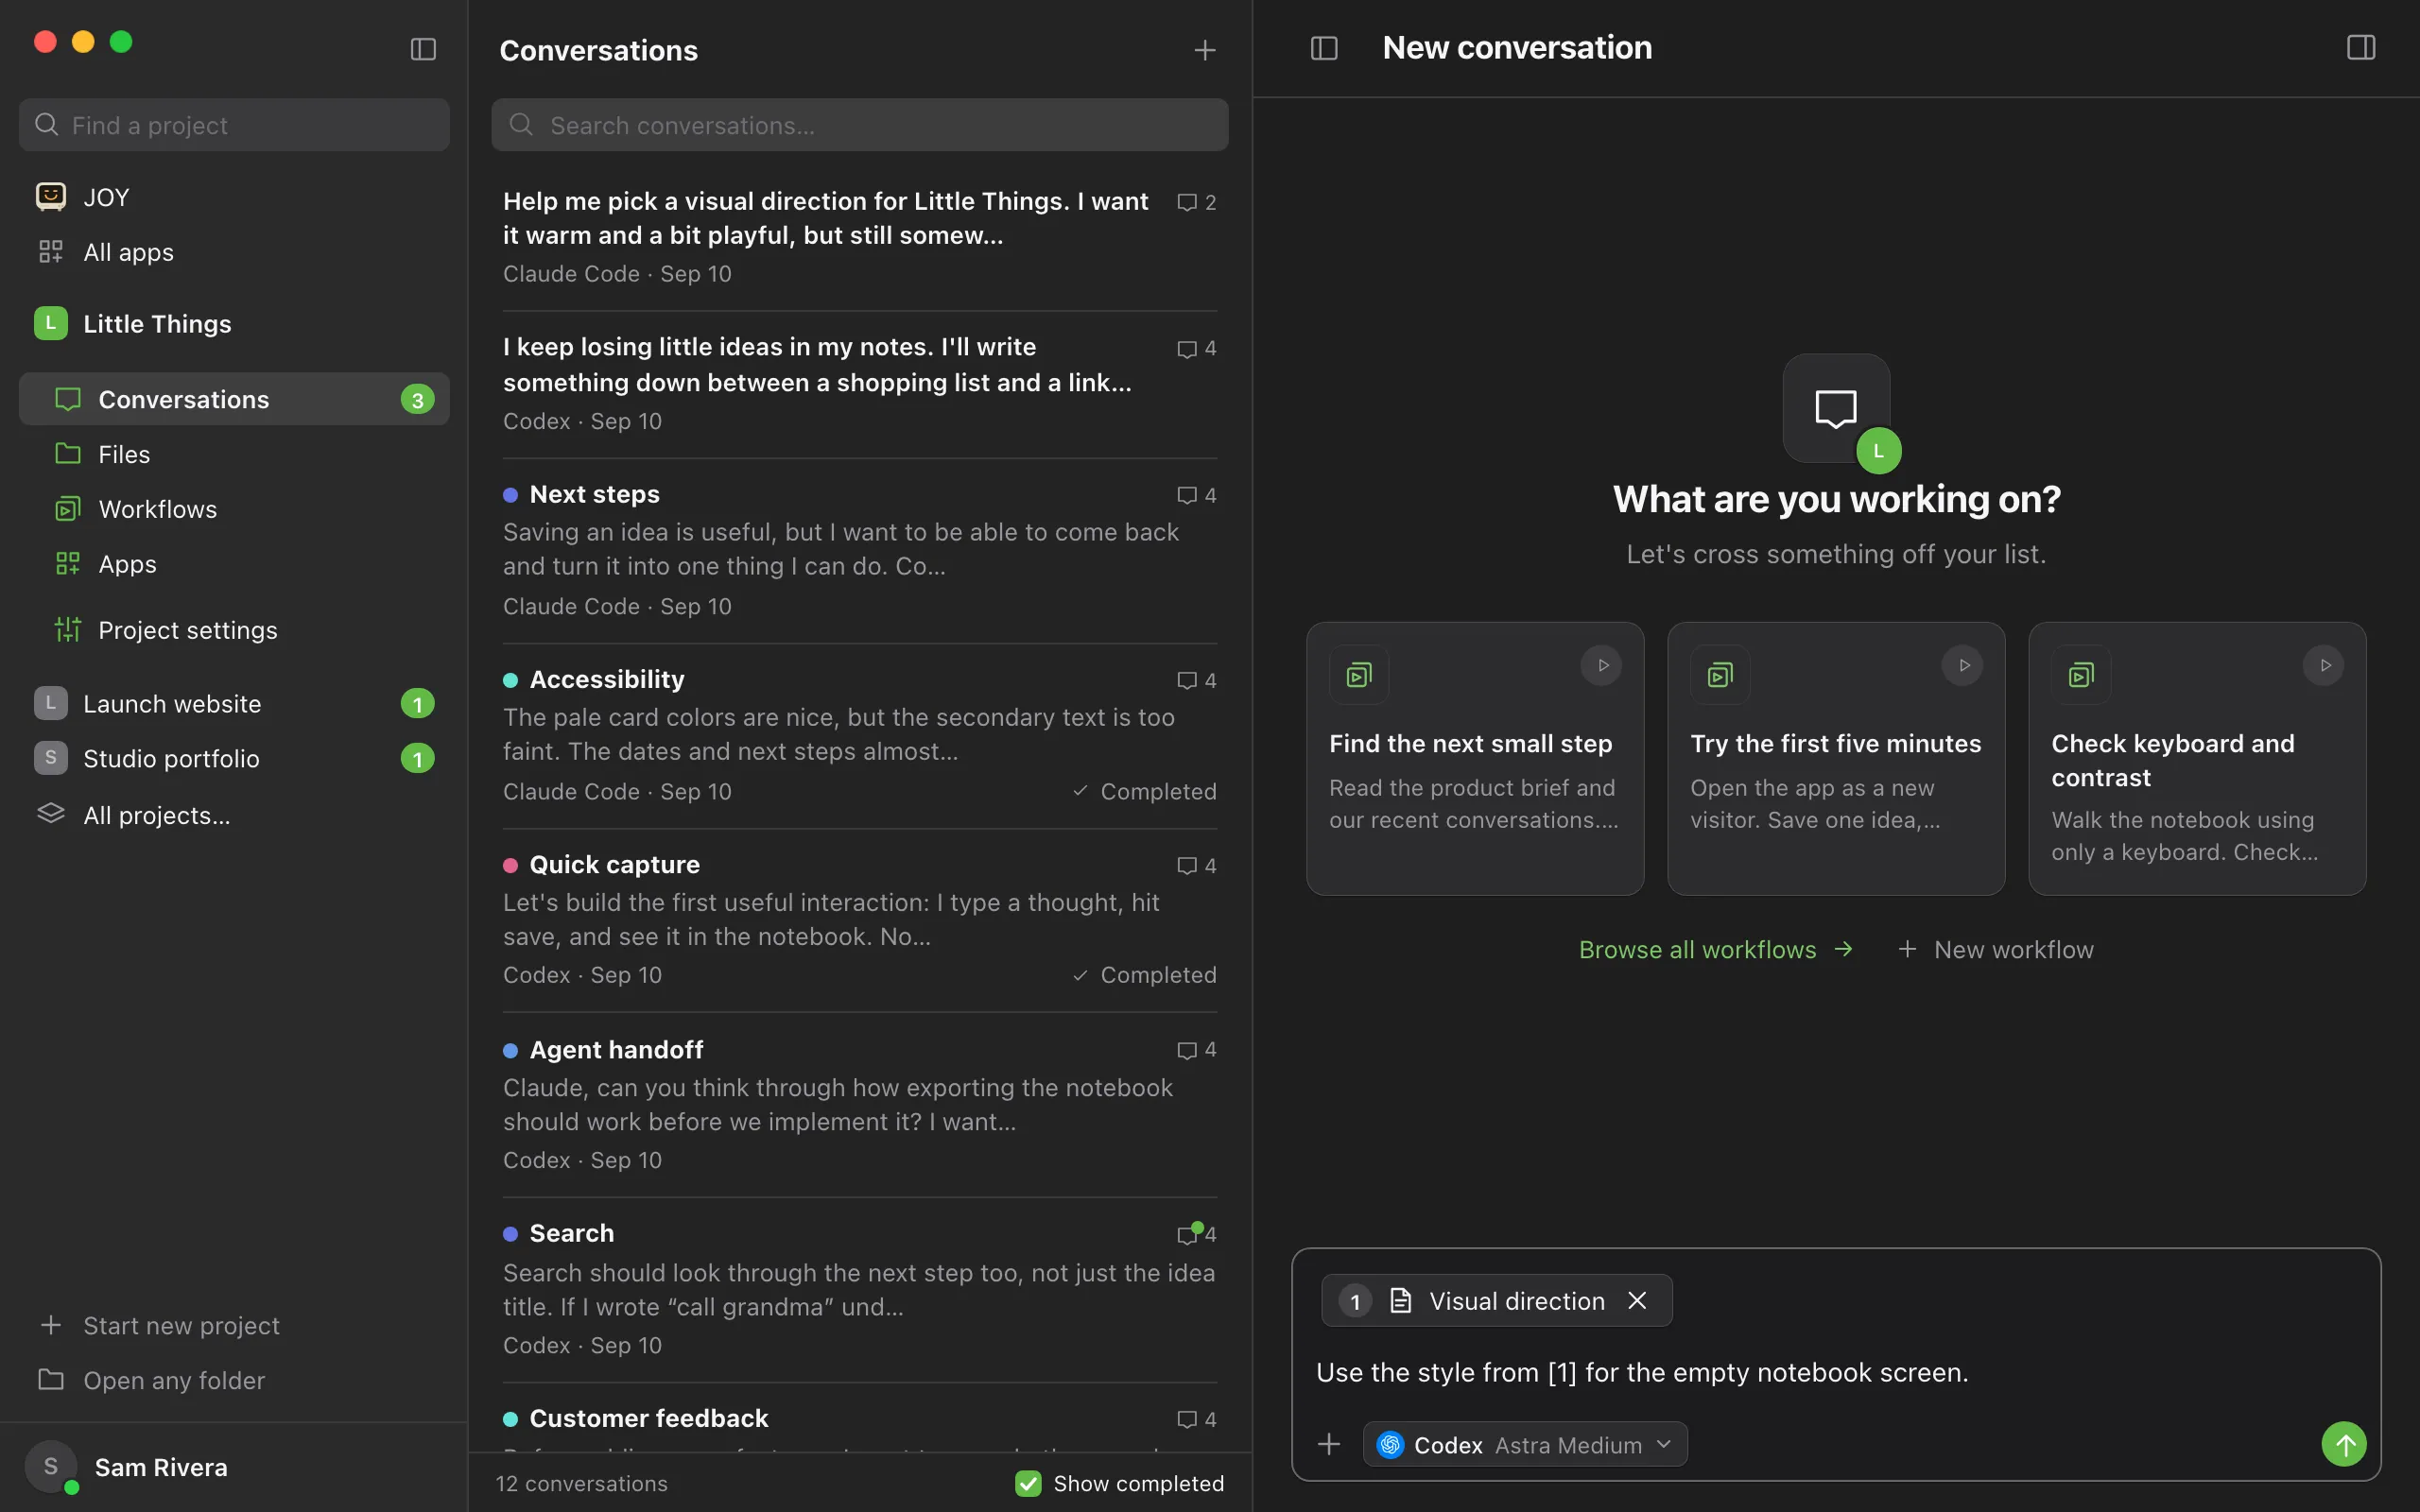Collapse the left project sidebar toggle icon
Screen dimensions: 2420x1512
pyautogui.click(x=423, y=49)
